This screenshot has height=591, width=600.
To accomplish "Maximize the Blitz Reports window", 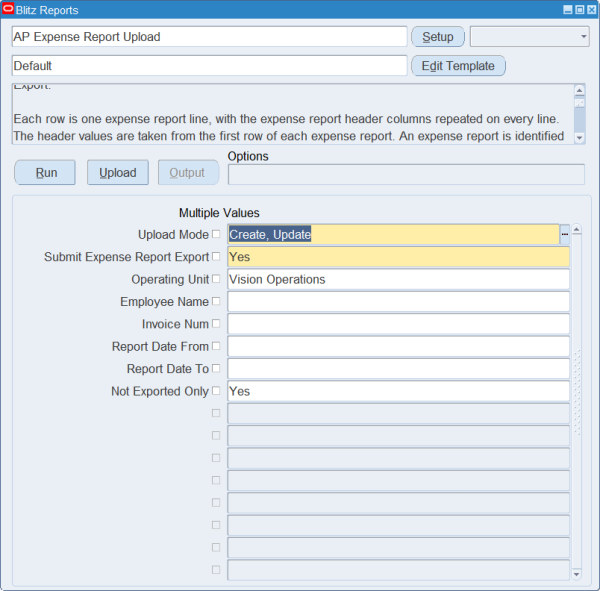I will click(580, 10).
